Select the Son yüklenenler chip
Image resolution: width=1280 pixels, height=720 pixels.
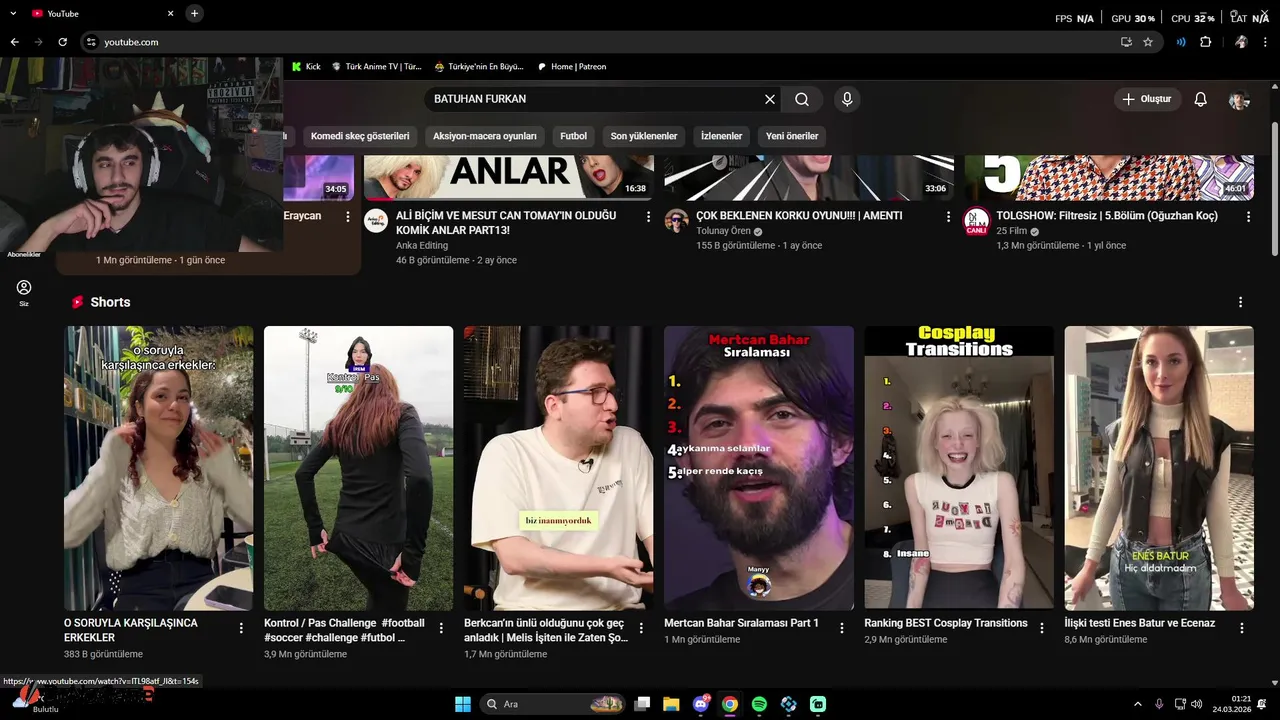click(x=644, y=136)
